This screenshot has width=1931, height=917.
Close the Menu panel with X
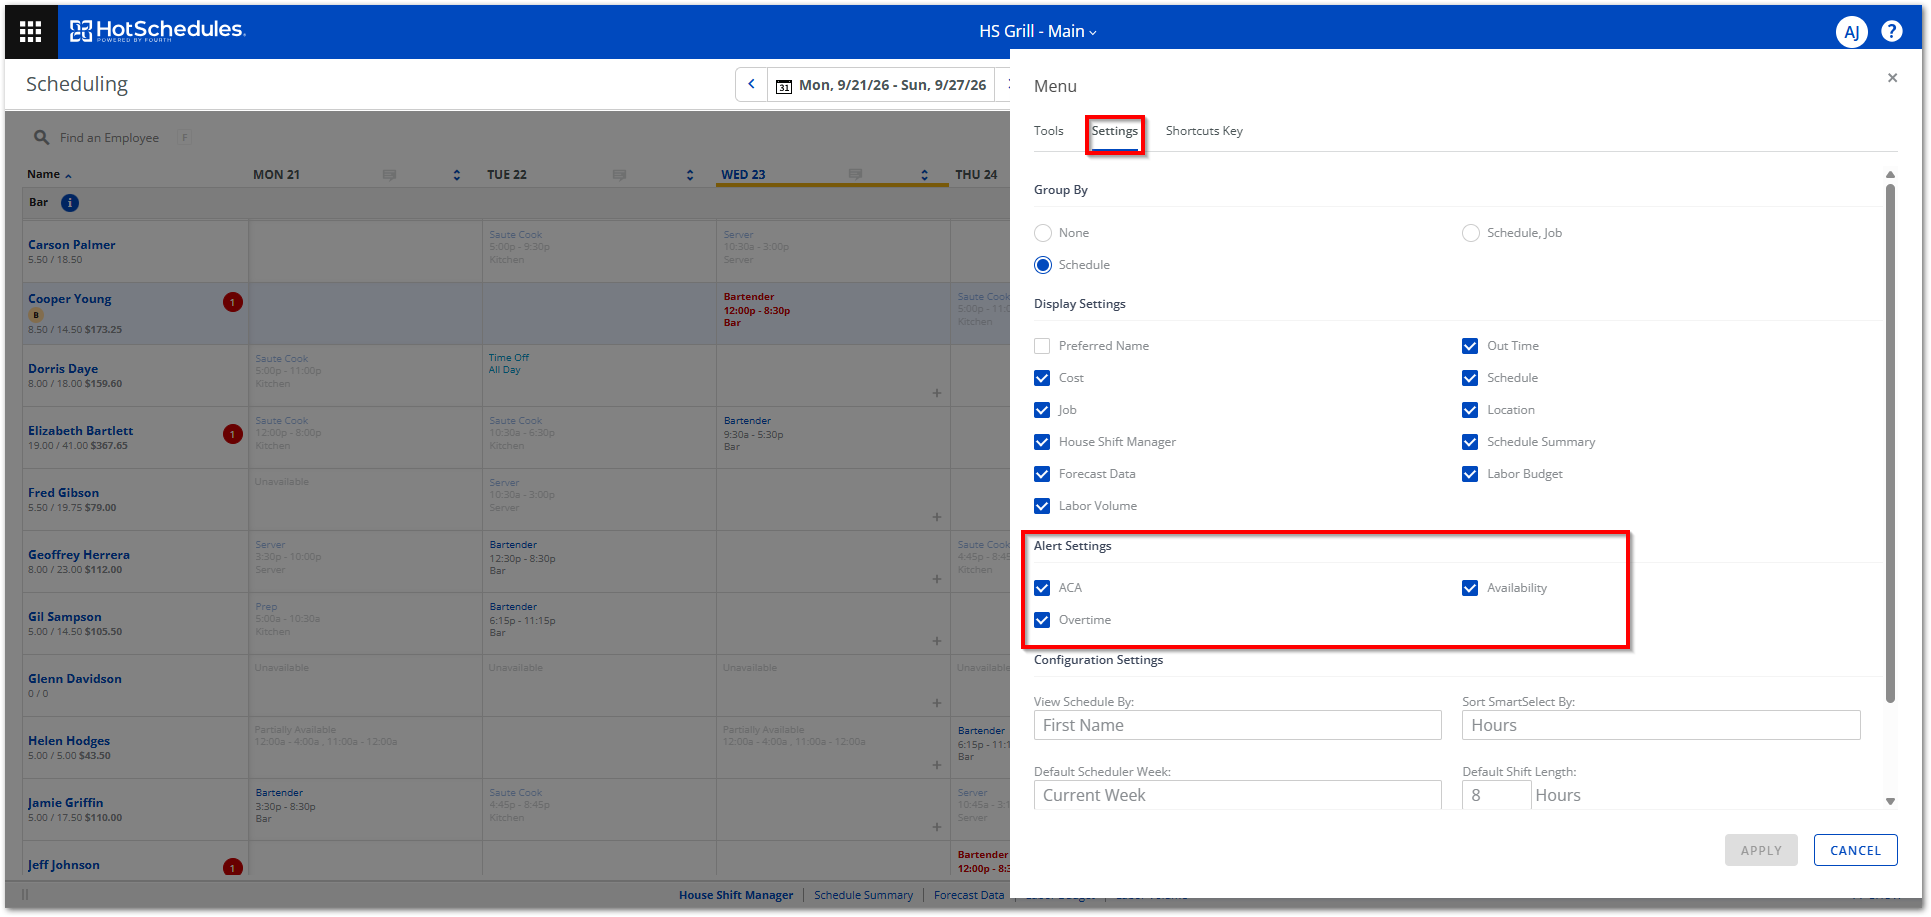click(x=1892, y=78)
